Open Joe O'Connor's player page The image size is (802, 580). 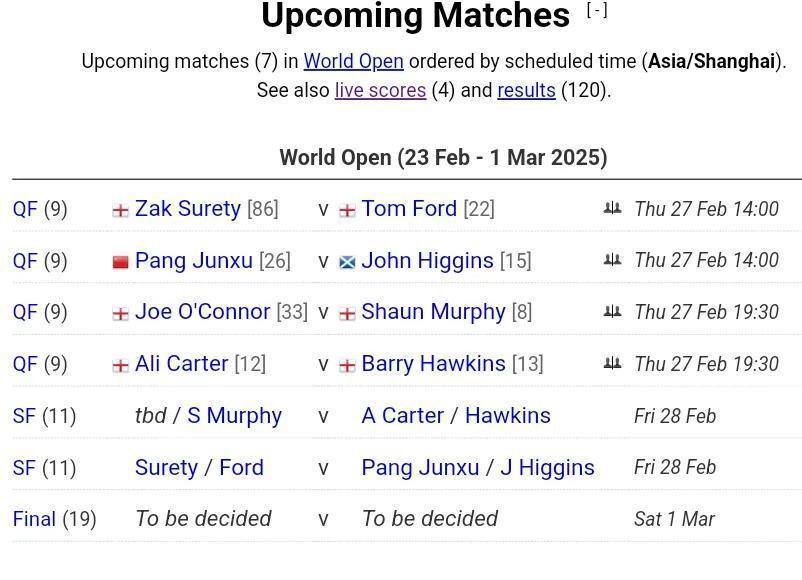coord(202,312)
